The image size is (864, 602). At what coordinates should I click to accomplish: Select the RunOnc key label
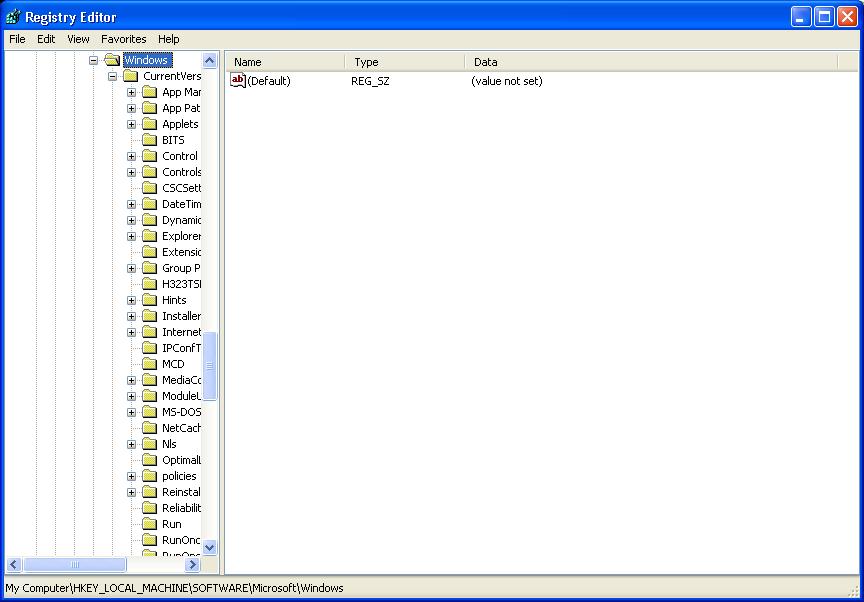(181, 540)
